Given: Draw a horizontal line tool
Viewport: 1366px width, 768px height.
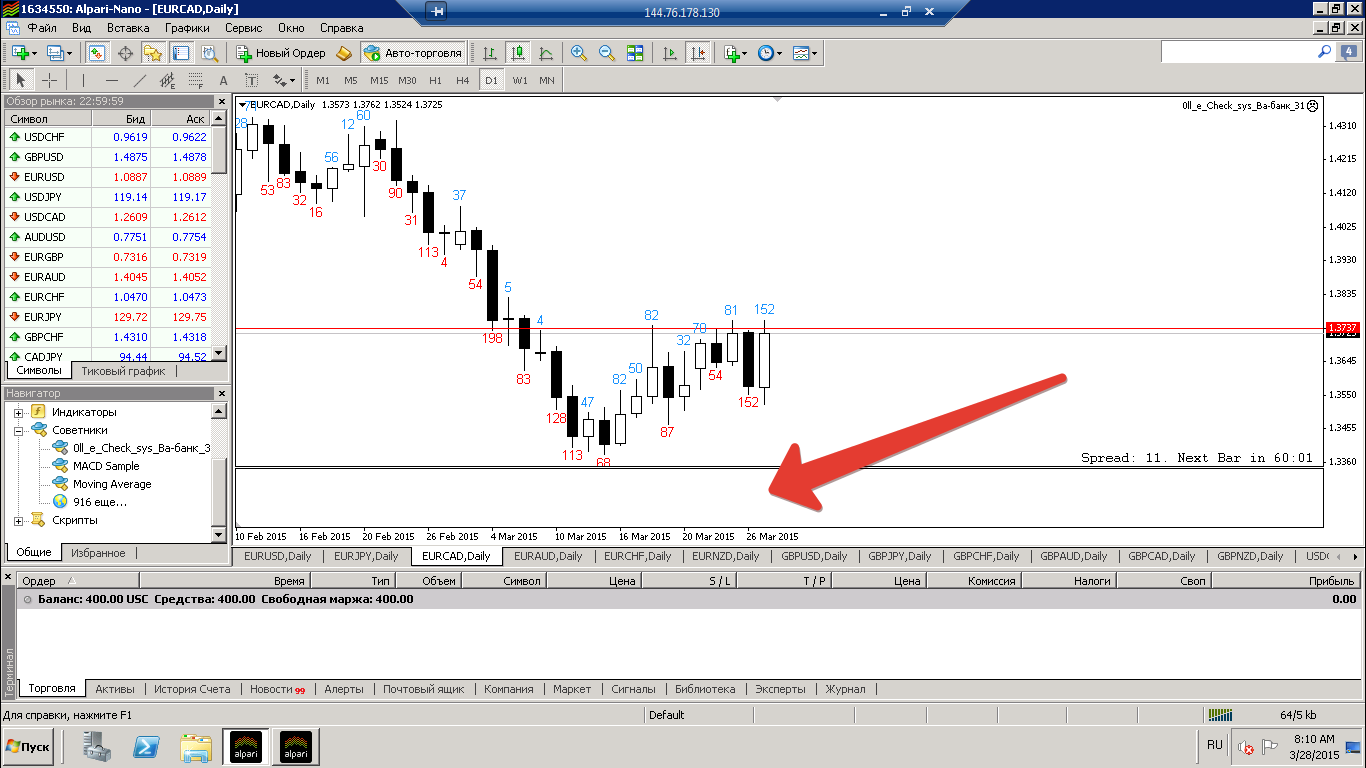Looking at the screenshot, I should click(111, 80).
